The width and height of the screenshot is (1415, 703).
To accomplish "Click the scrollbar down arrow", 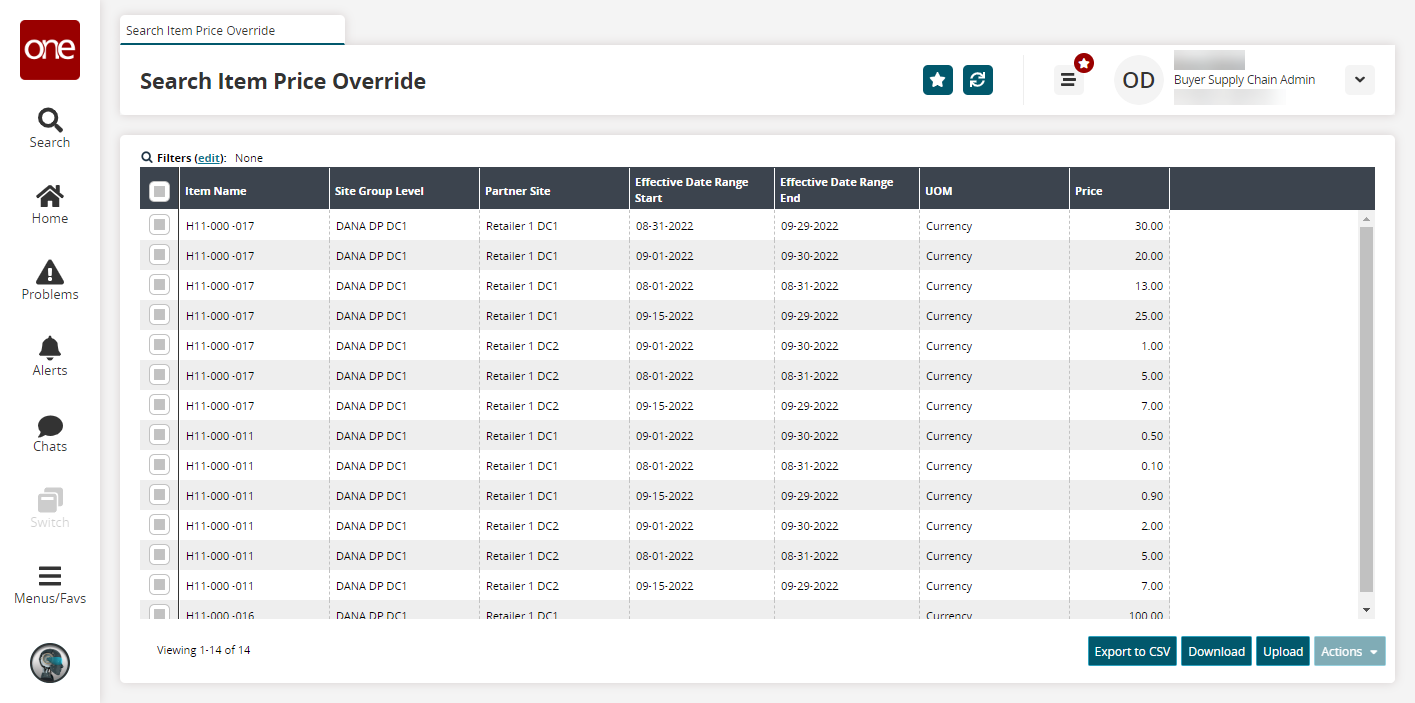I will pos(1366,609).
